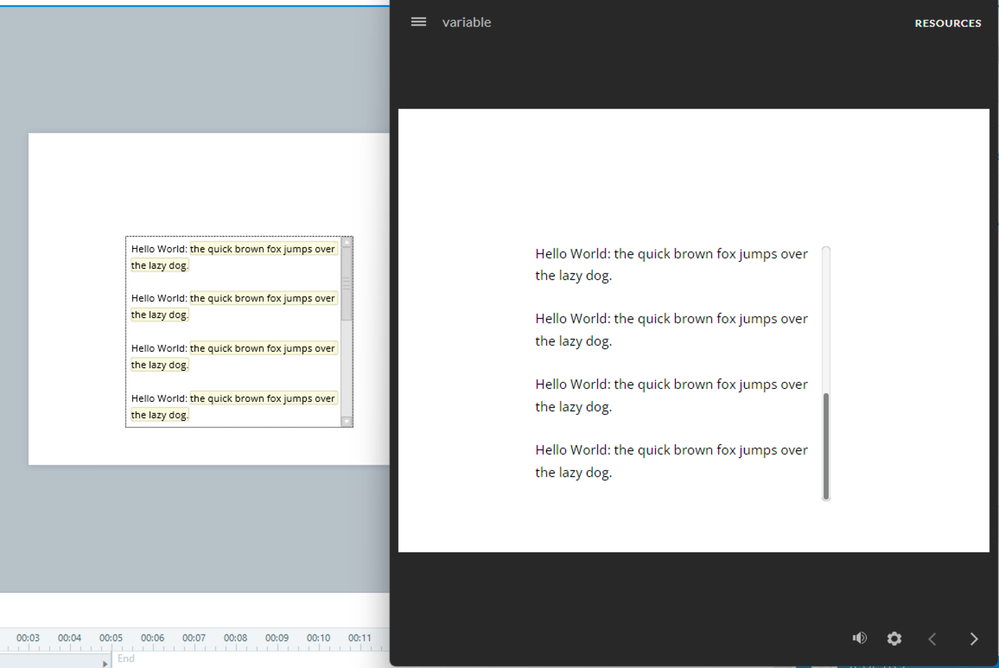
Task: Click first highlighted variable reference in editor
Action: [263, 249]
